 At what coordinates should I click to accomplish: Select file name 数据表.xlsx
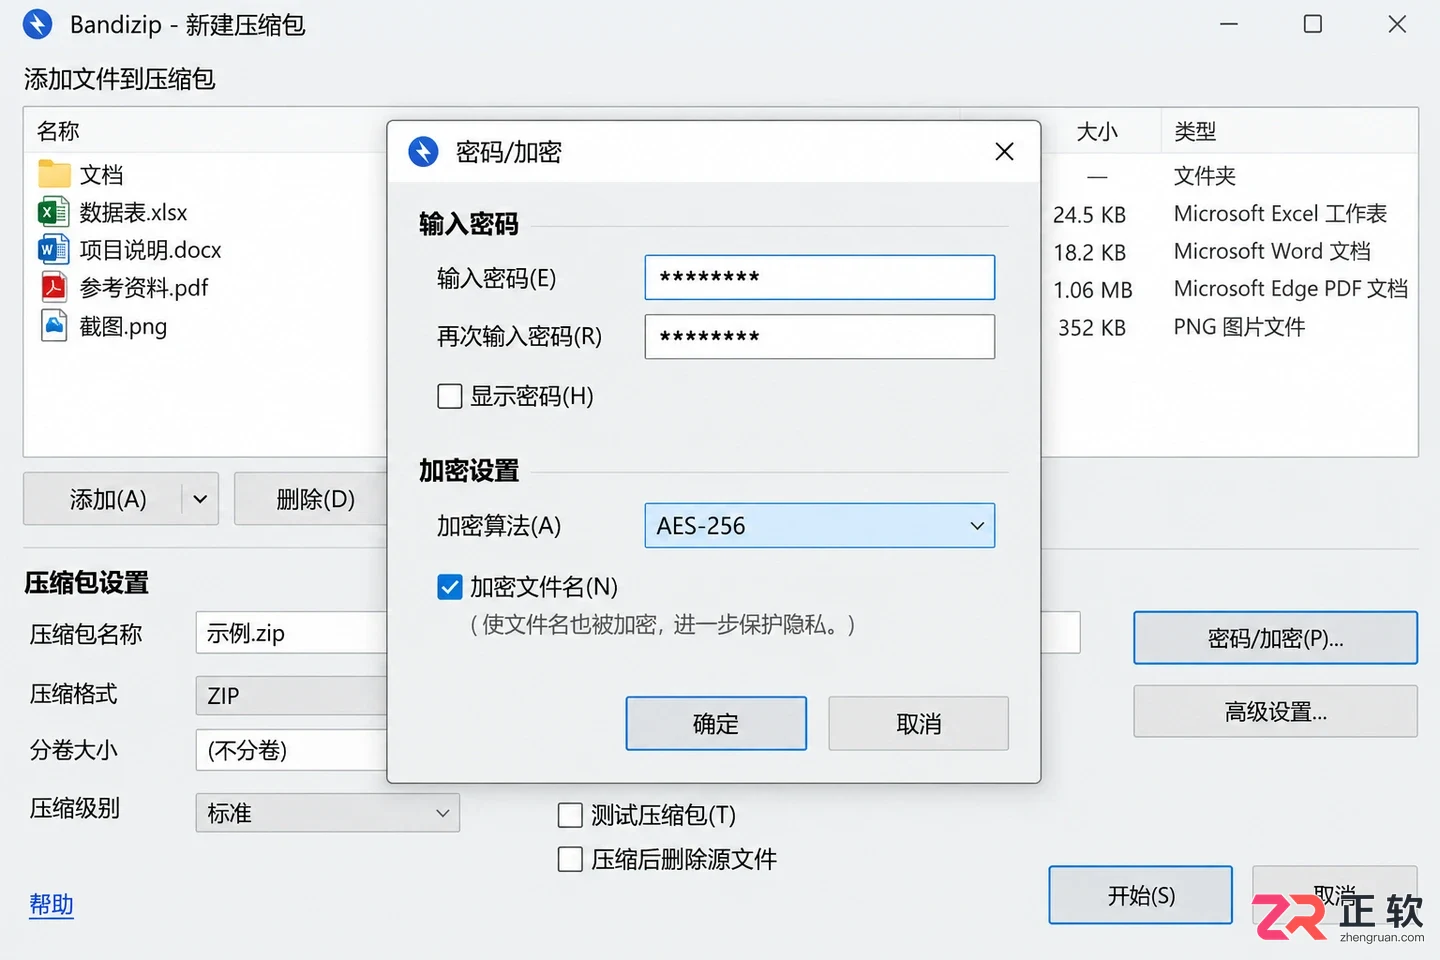pyautogui.click(x=133, y=212)
